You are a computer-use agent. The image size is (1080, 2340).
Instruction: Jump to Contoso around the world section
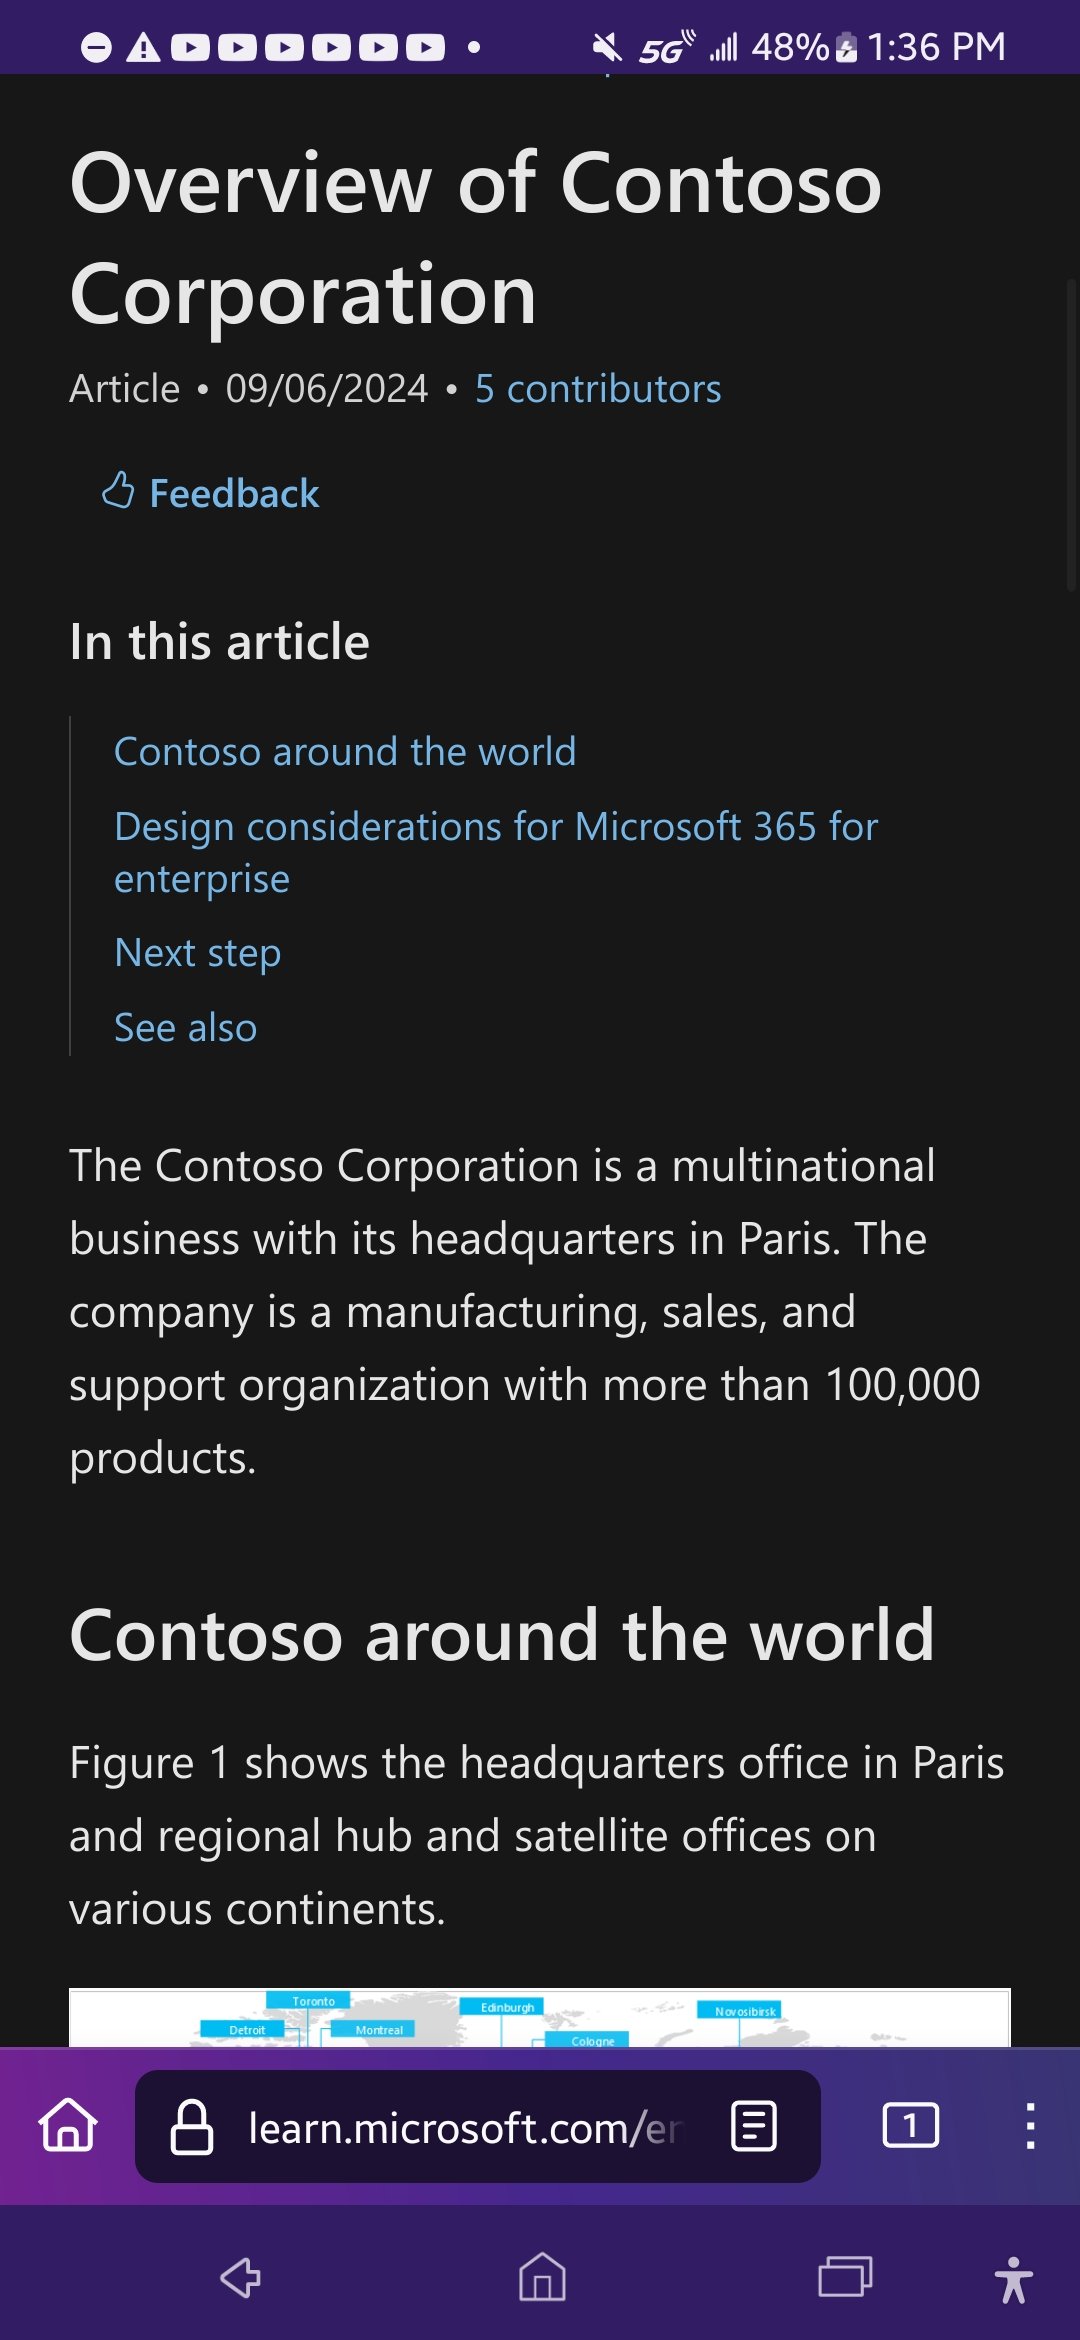pos(345,752)
